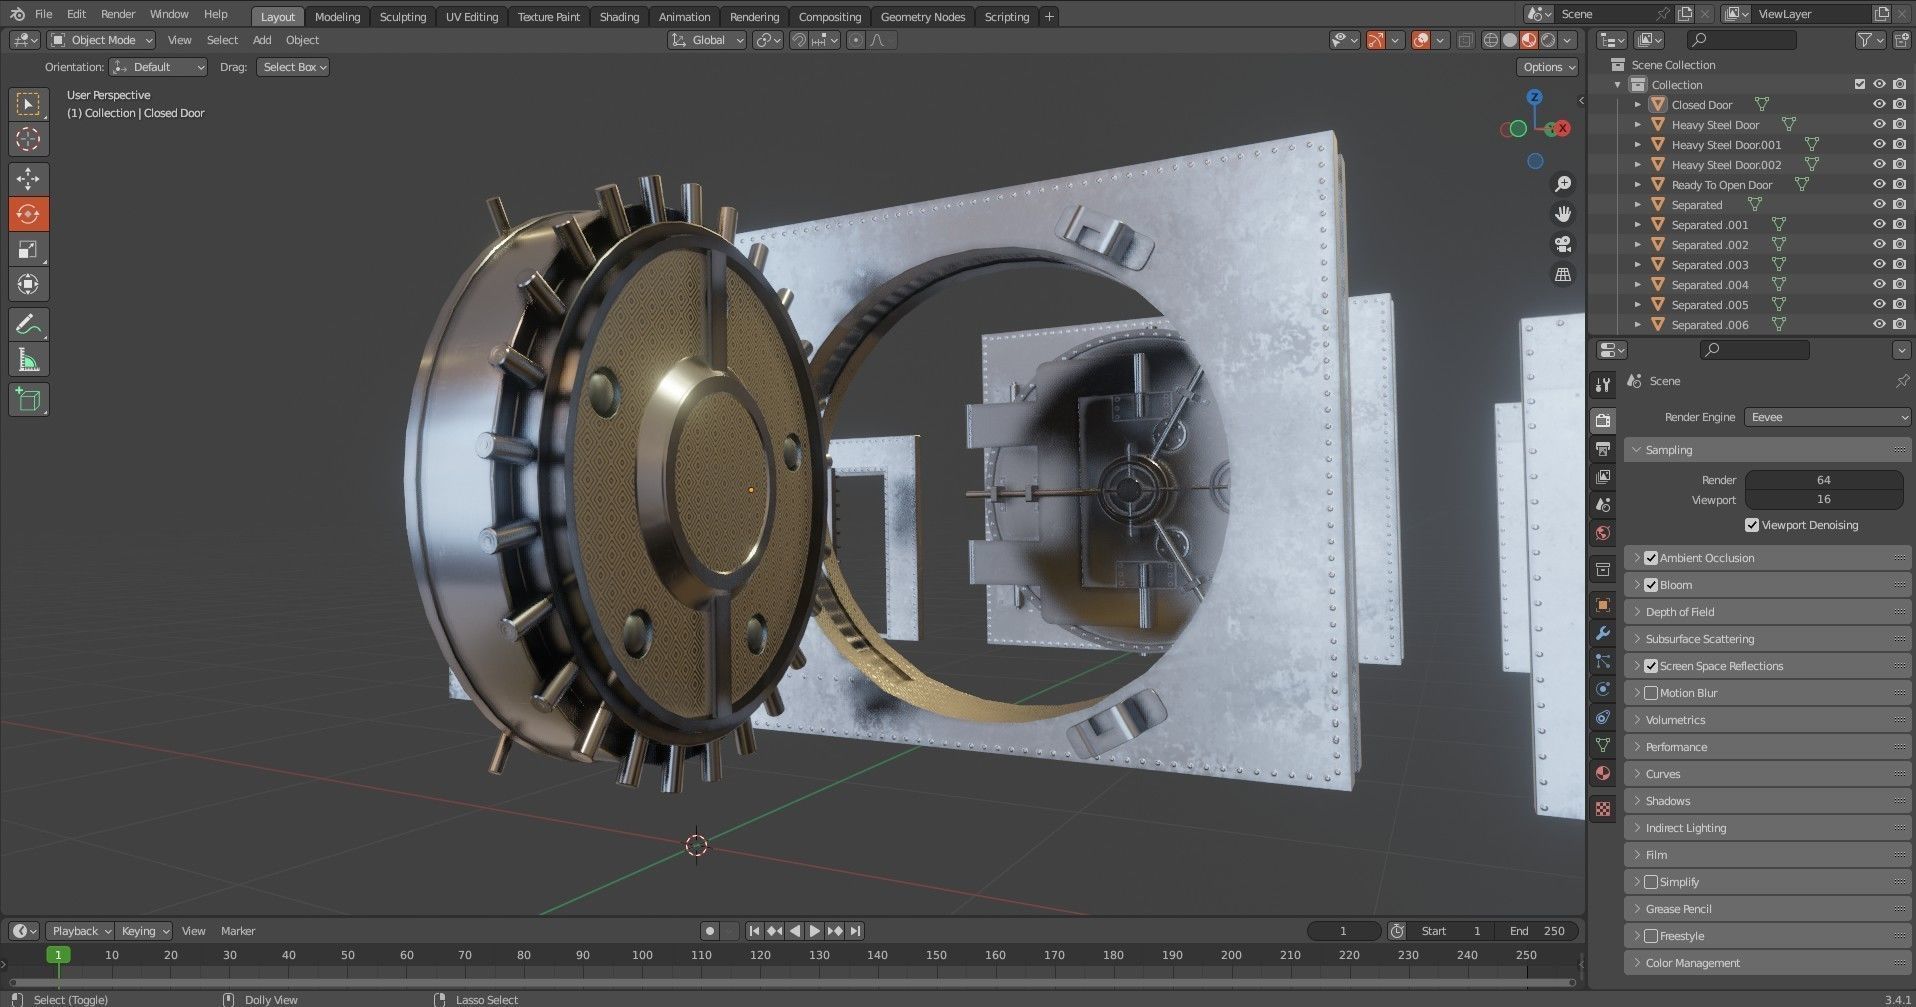Switch to the Geometry Nodes workspace tab
The height and width of the screenshot is (1007, 1916).
(x=923, y=17)
